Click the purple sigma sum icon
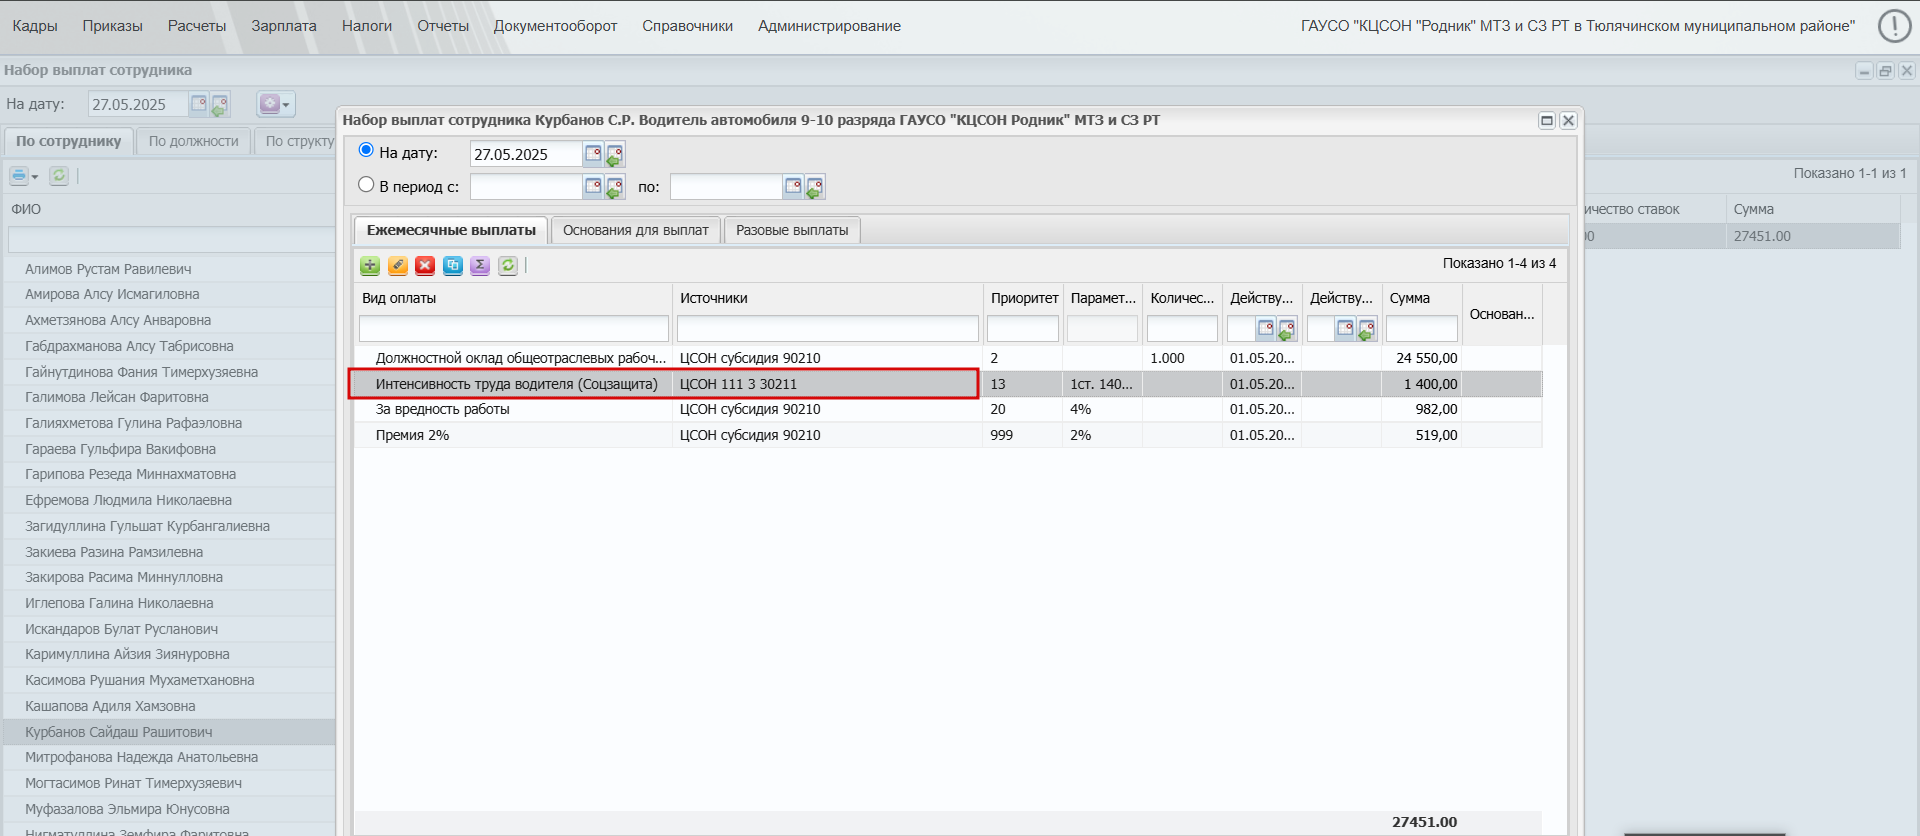This screenshot has width=1920, height=836. coord(480,265)
